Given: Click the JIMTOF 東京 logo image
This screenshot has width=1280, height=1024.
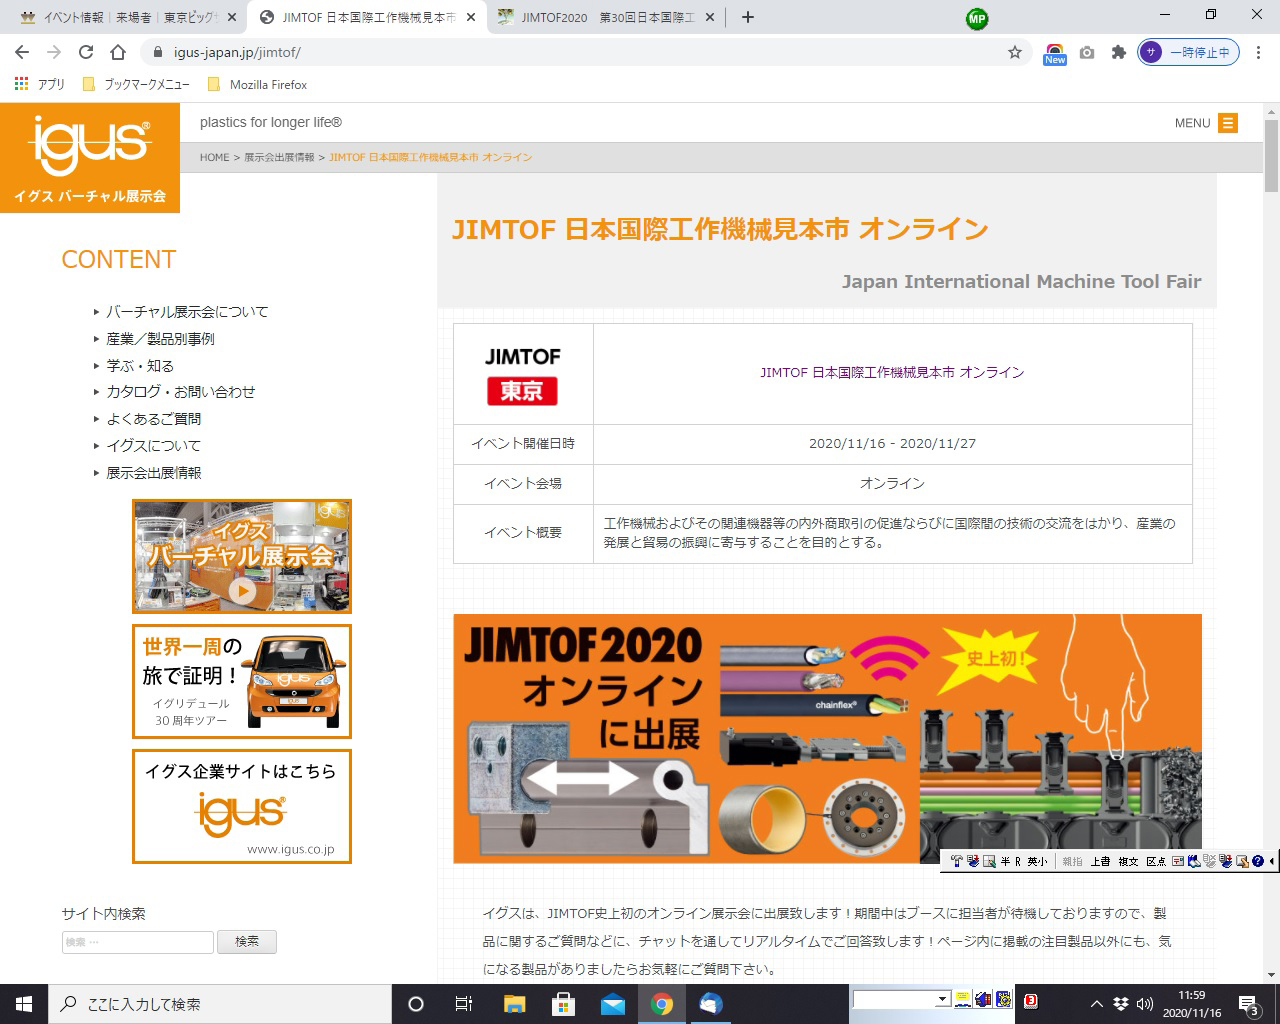Looking at the screenshot, I should pos(522,375).
